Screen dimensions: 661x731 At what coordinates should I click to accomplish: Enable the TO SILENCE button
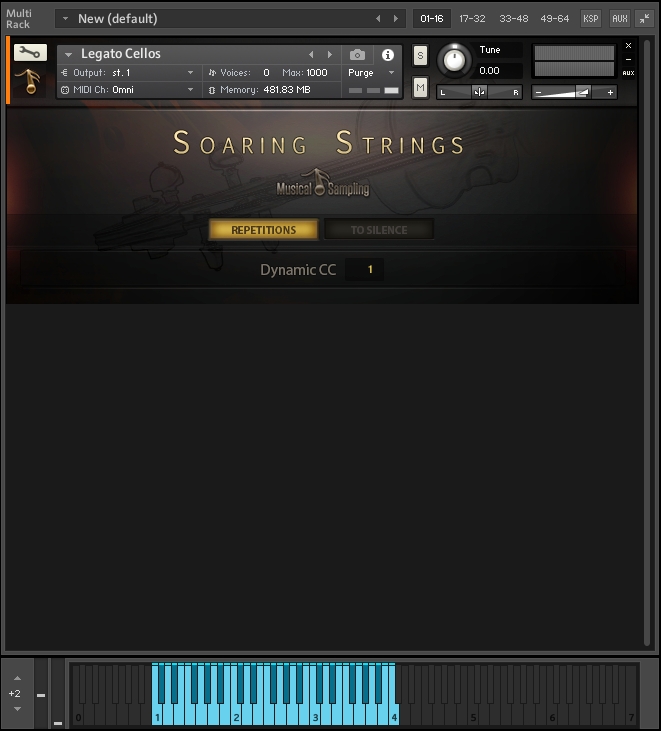pos(379,230)
